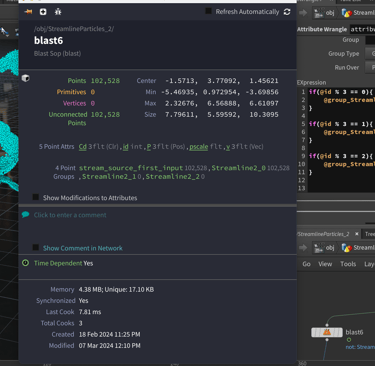Click expression line 'if(@id % 3 == 1){'

pyautogui.click(x=341, y=124)
